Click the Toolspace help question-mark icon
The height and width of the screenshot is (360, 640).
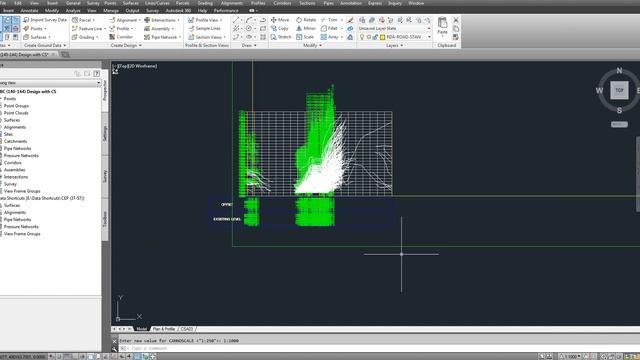97,73
